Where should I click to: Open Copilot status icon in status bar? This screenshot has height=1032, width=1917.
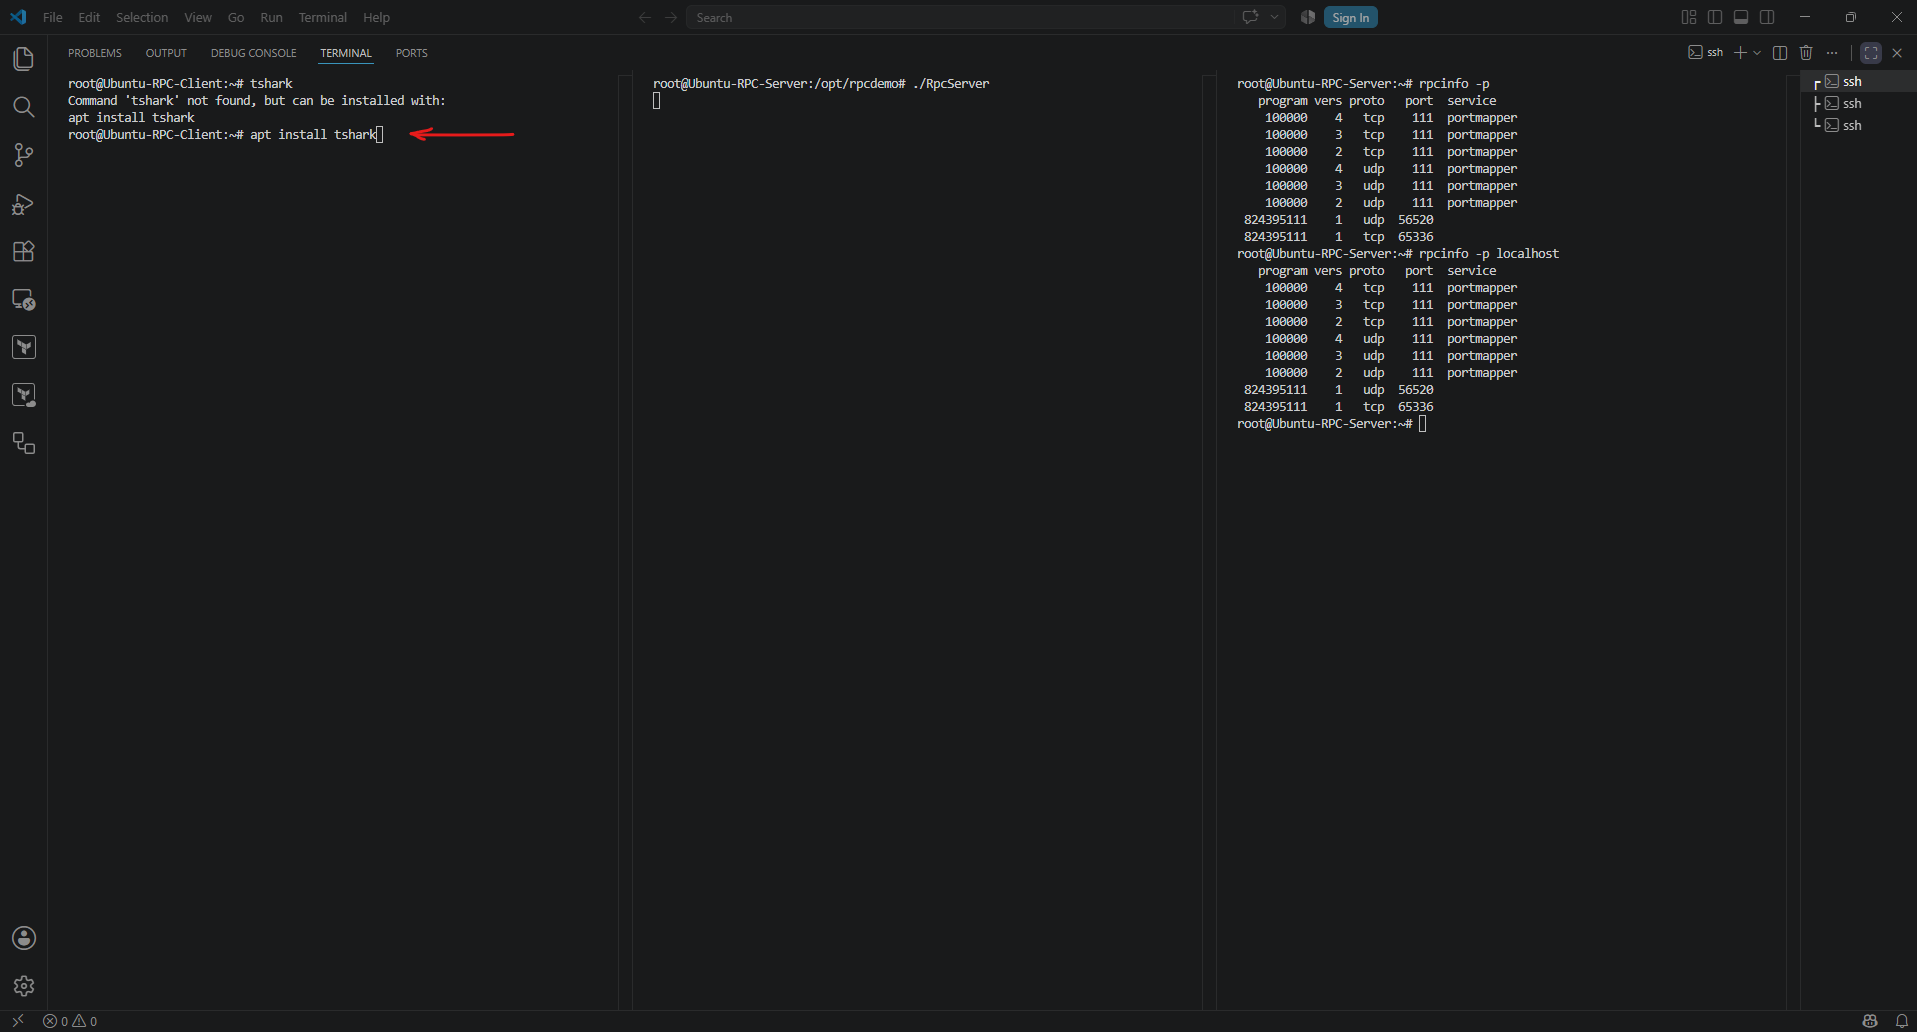click(1870, 1021)
